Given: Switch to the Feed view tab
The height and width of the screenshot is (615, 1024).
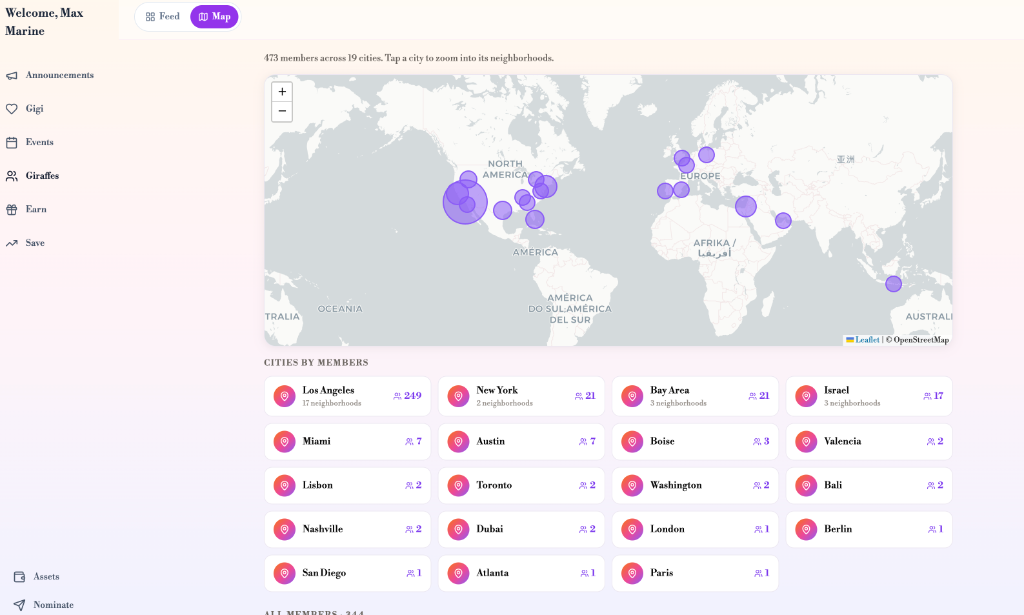Looking at the screenshot, I should click(x=163, y=17).
